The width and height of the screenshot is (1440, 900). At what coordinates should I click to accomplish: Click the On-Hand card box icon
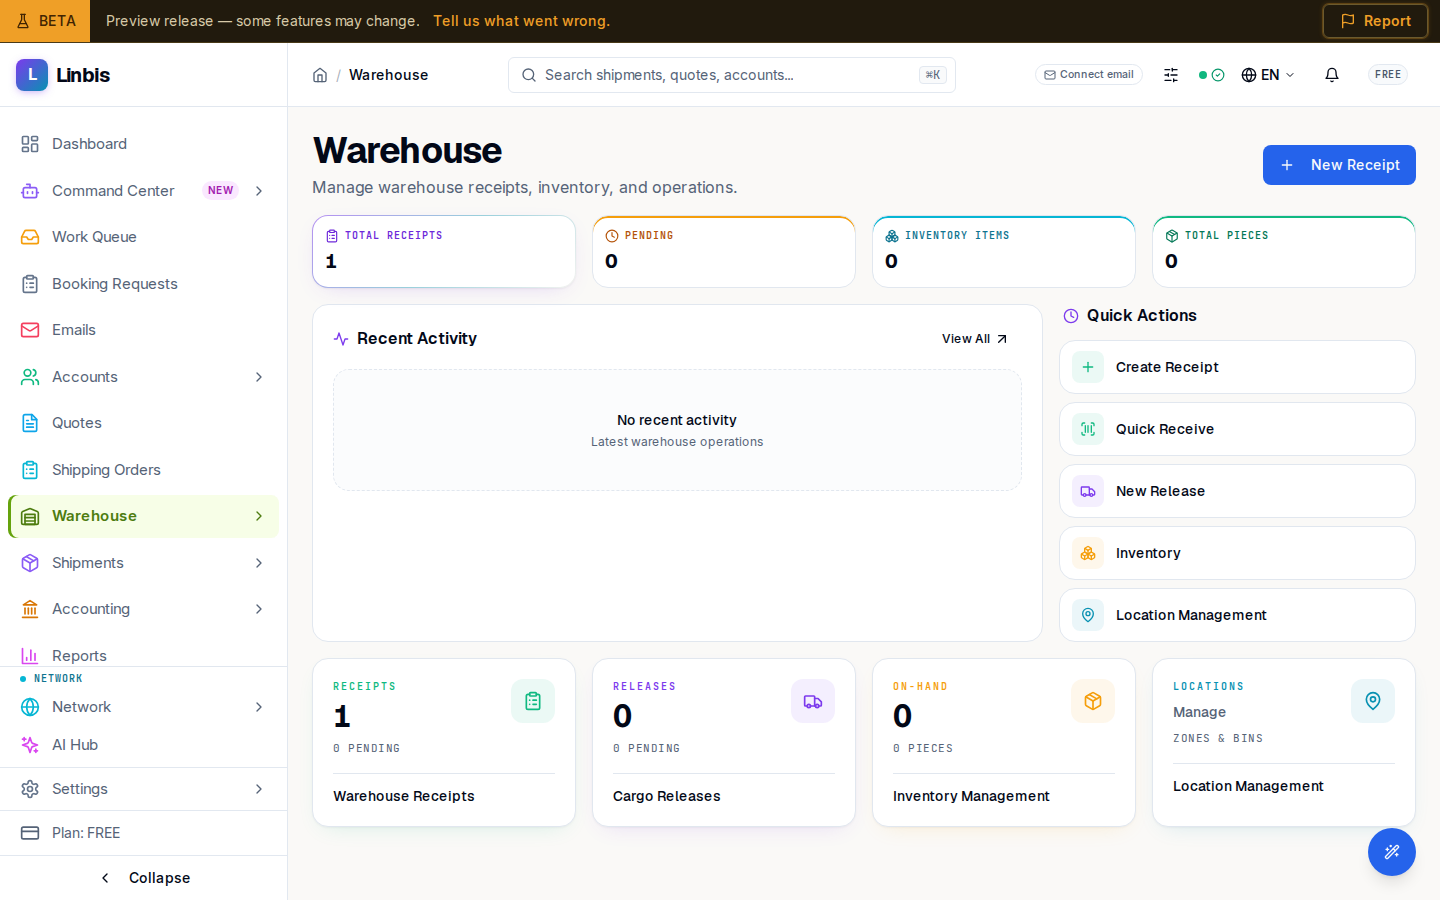[1093, 701]
